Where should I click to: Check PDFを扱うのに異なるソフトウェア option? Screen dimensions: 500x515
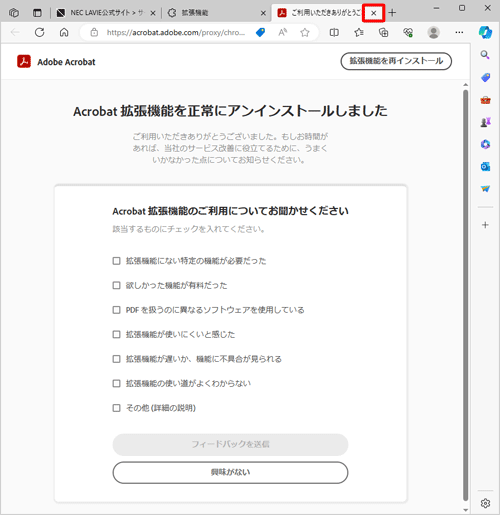tap(116, 310)
